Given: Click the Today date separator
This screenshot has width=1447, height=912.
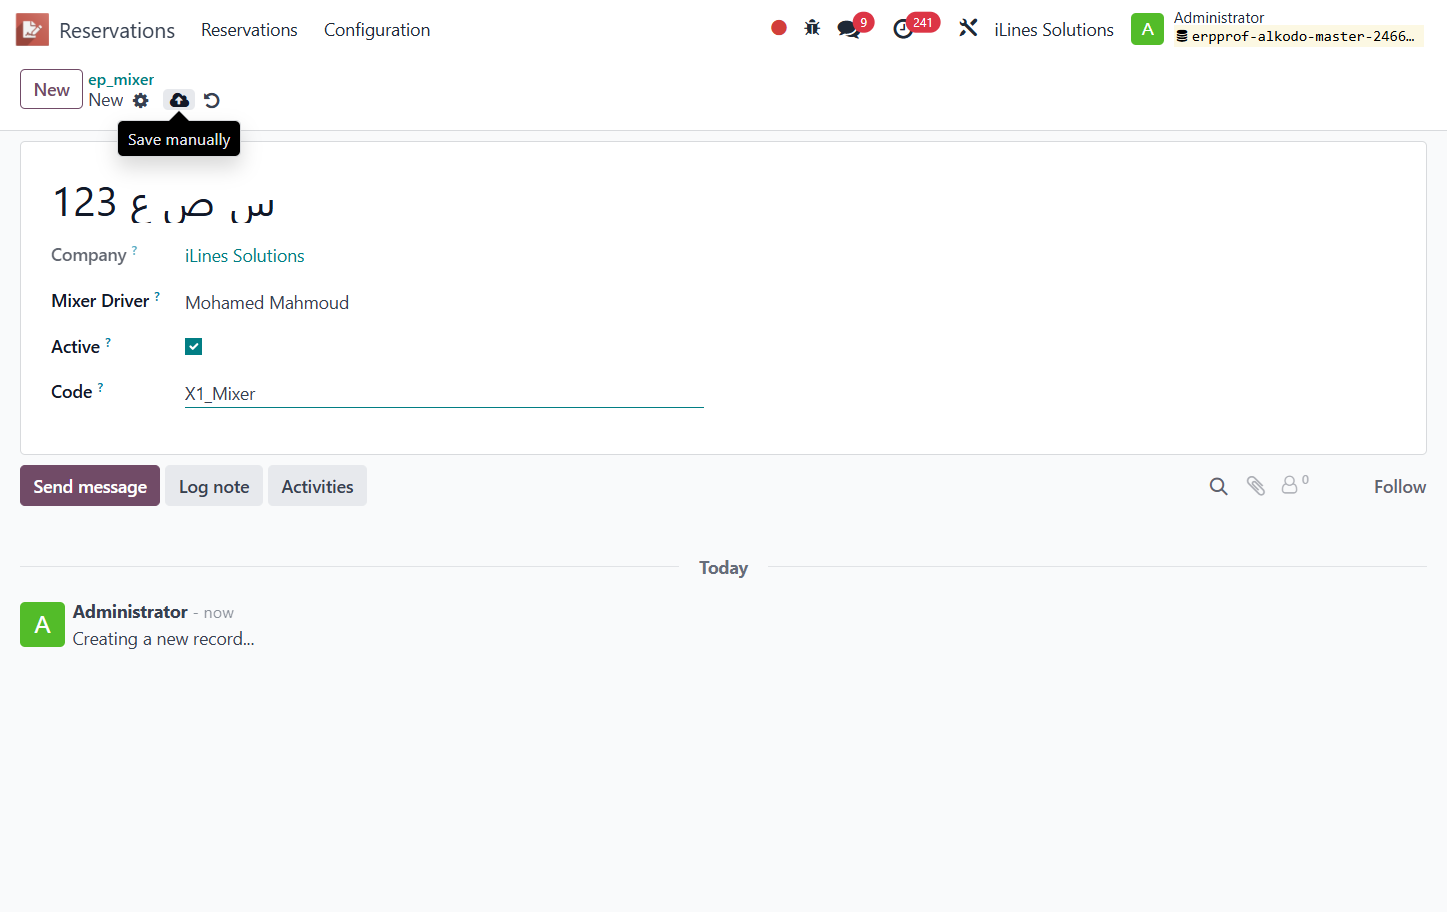Looking at the screenshot, I should (x=723, y=568).
